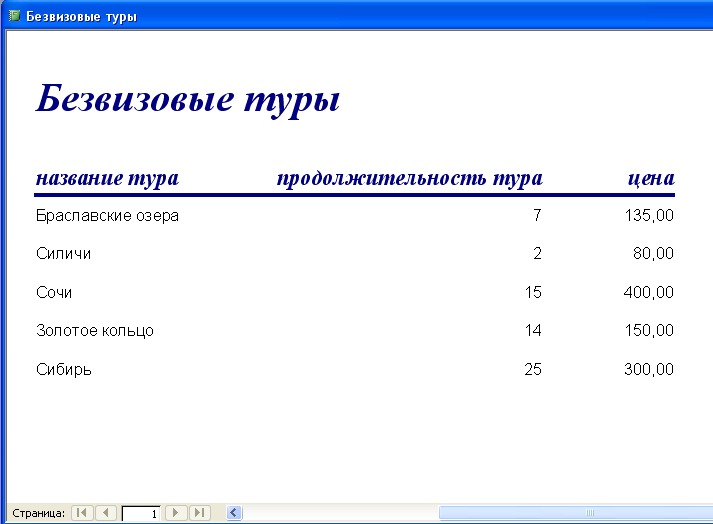Click the horizontal scrollbar thumb
The height and width of the screenshot is (524, 713).
(x=576, y=513)
